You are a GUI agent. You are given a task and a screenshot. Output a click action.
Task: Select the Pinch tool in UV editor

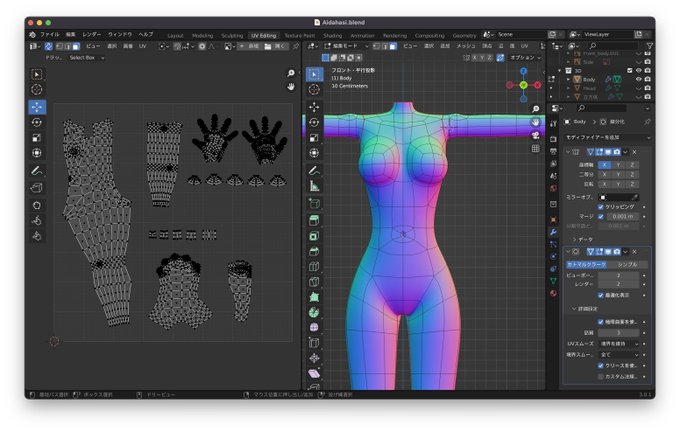(x=37, y=236)
